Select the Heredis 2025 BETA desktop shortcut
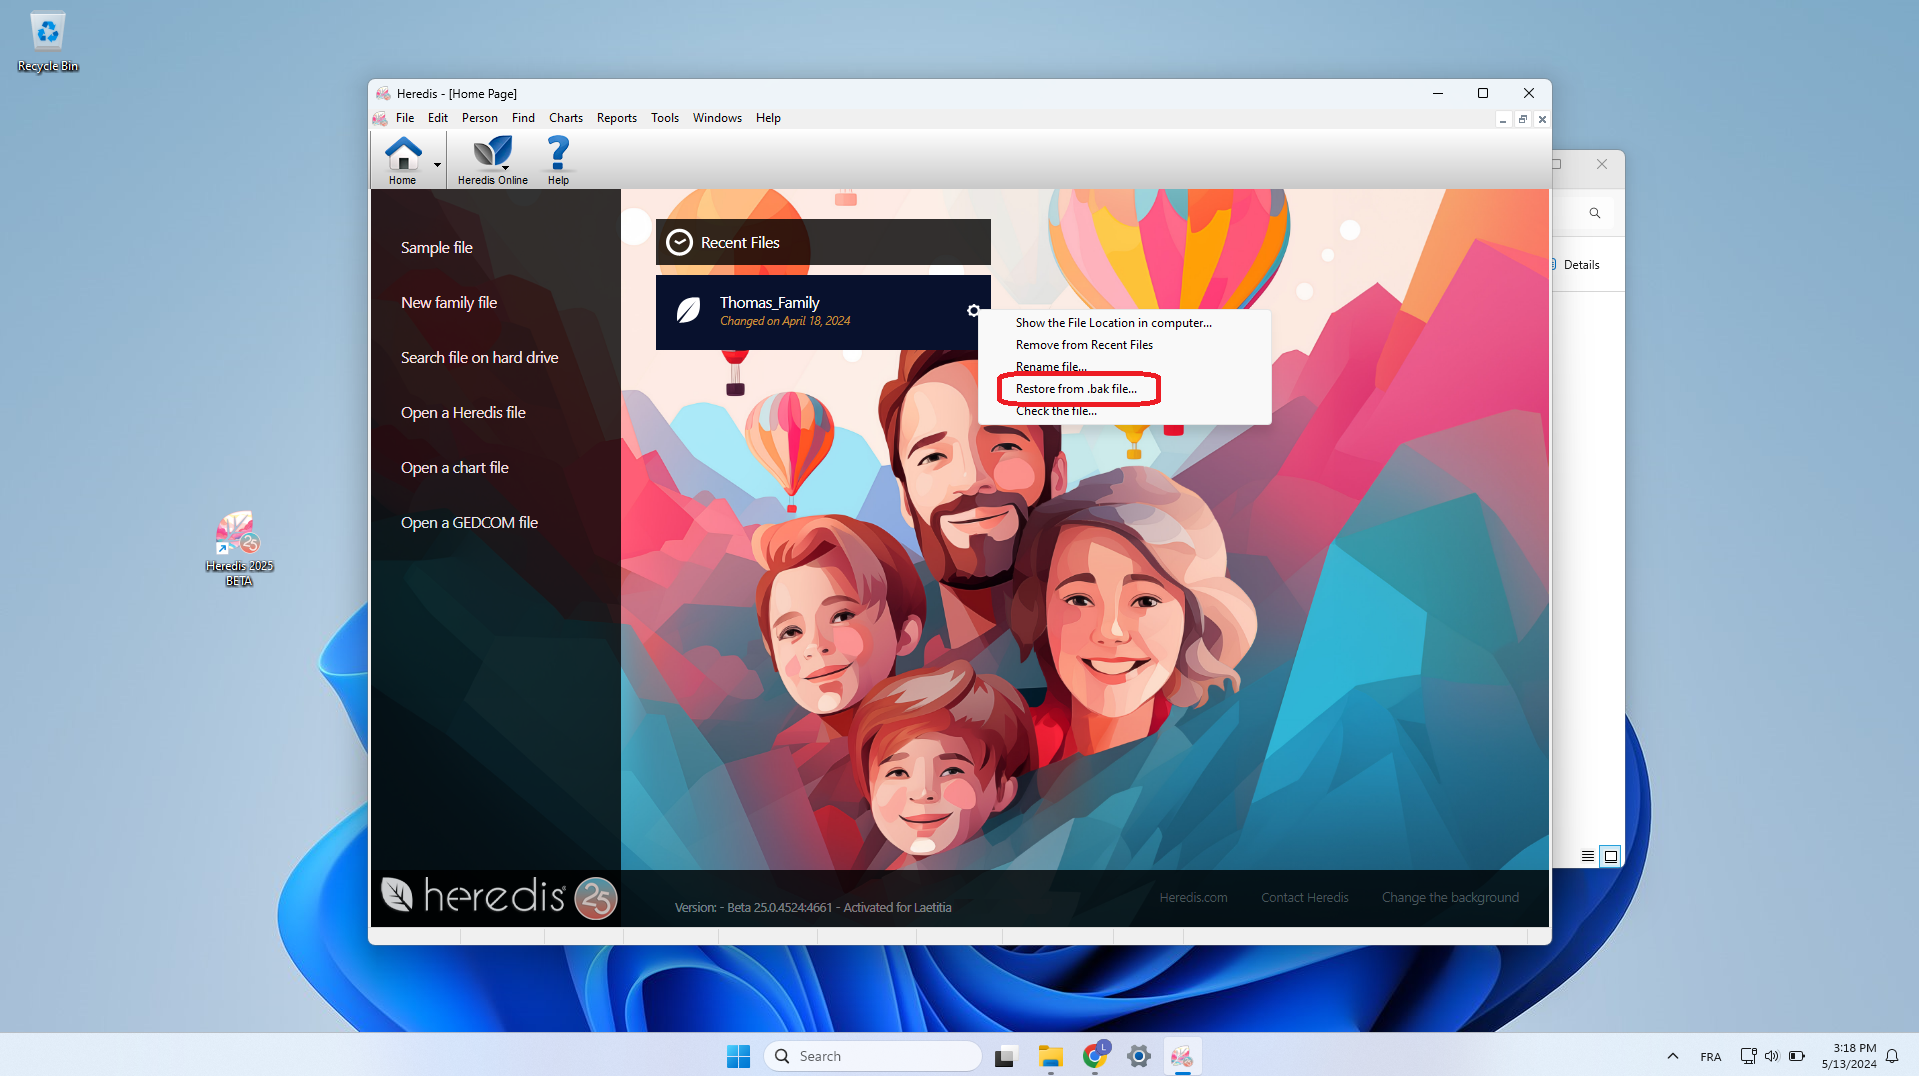 coord(239,548)
